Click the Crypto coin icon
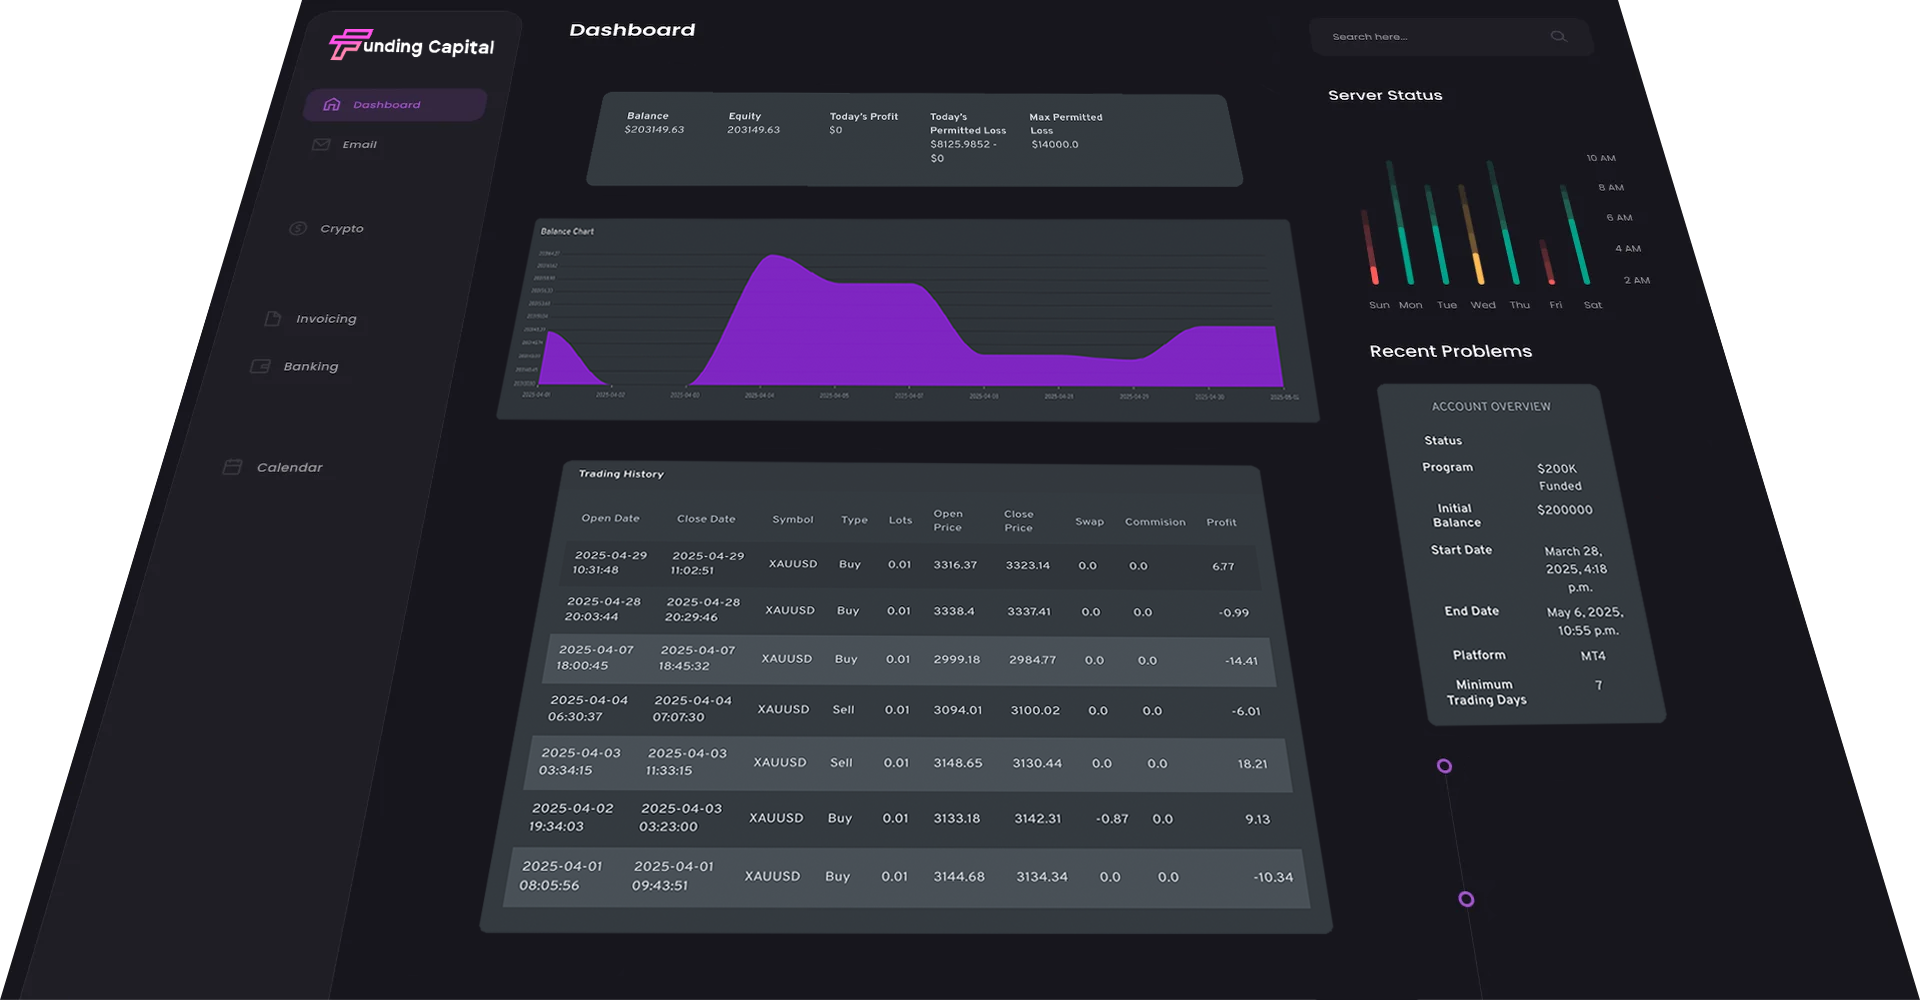 point(298,228)
